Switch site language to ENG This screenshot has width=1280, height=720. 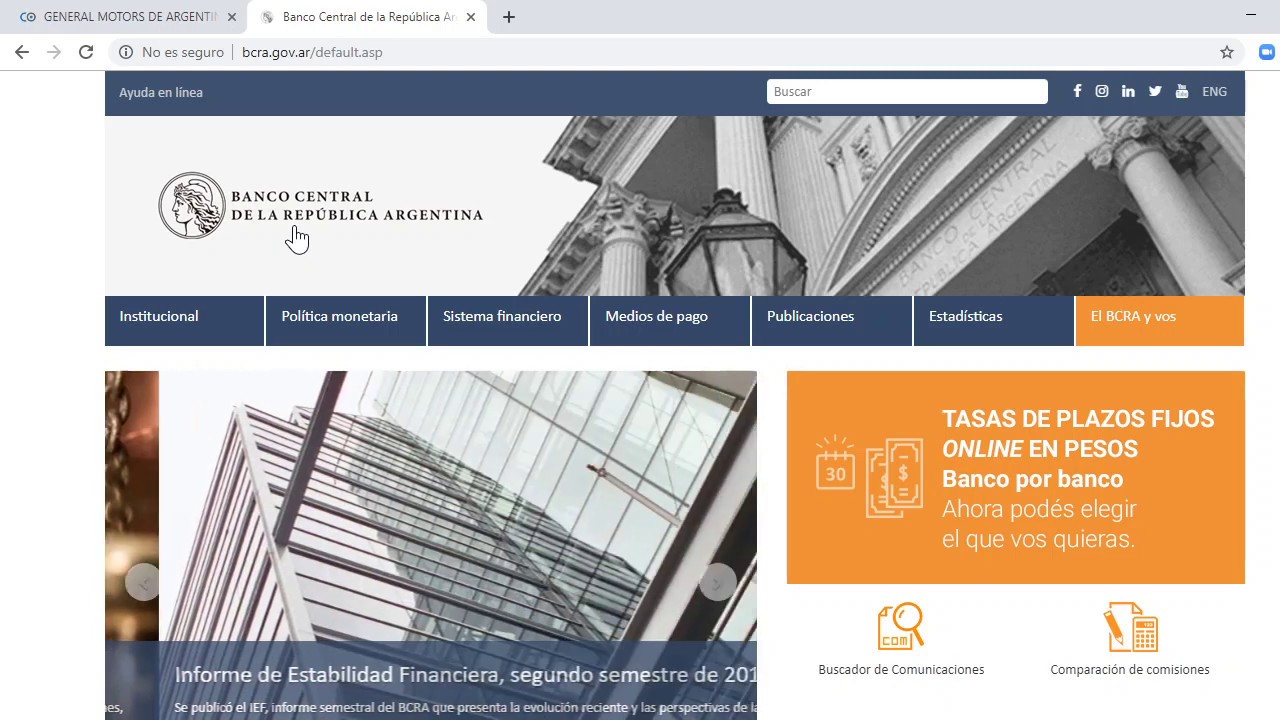click(x=1214, y=91)
